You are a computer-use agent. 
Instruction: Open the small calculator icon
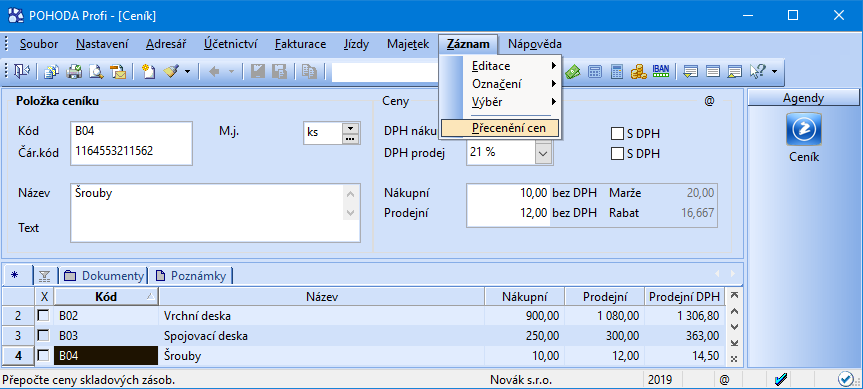595,72
